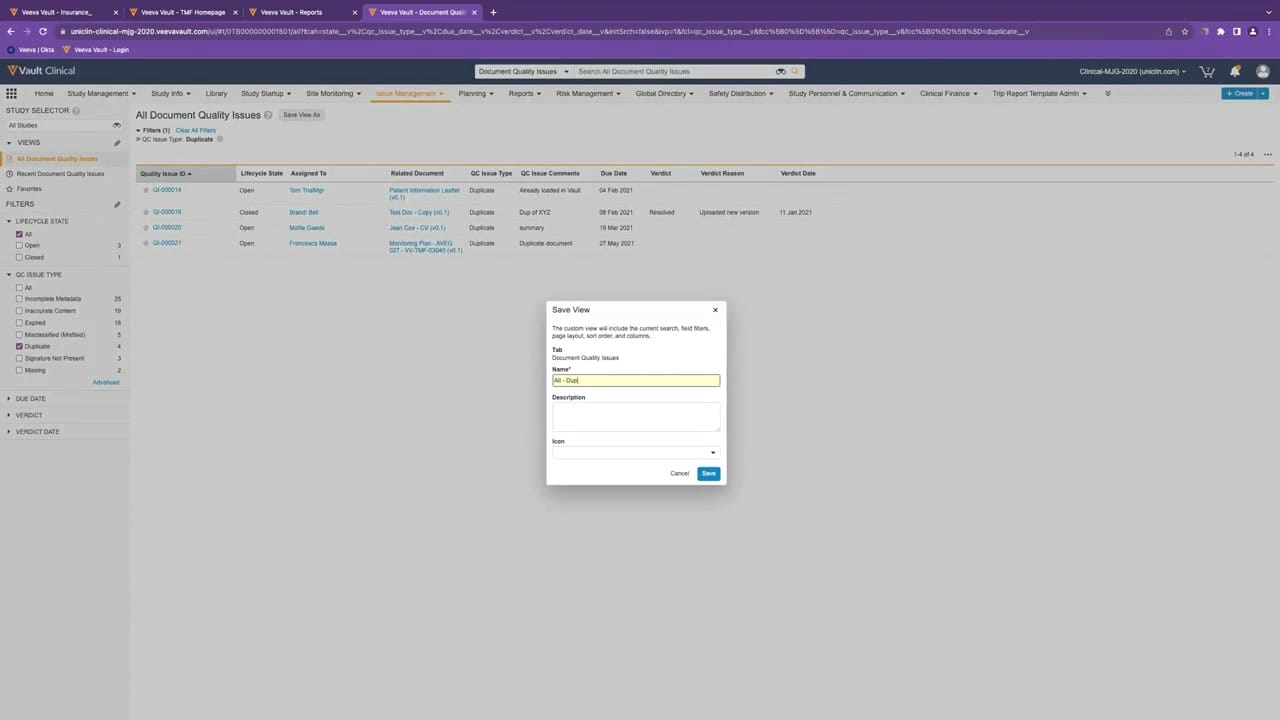Click Save in the Save View dialog
The width and height of the screenshot is (1280, 720).
click(x=708, y=473)
